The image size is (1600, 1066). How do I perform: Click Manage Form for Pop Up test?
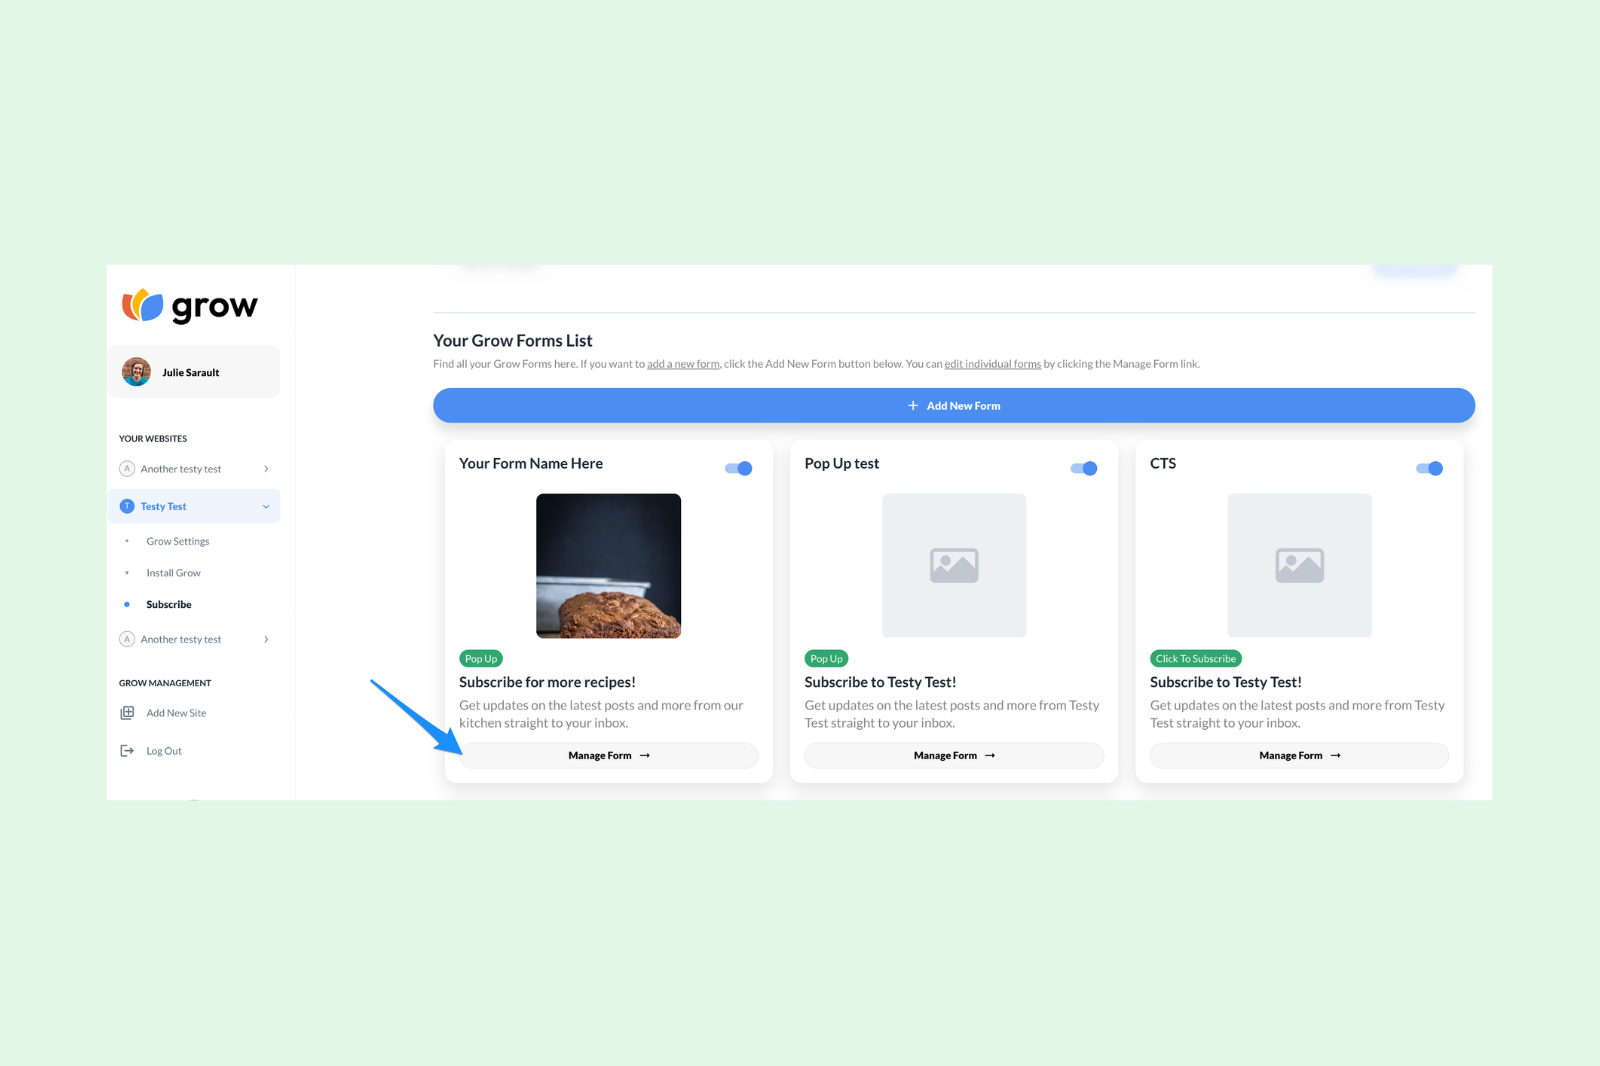[954, 755]
